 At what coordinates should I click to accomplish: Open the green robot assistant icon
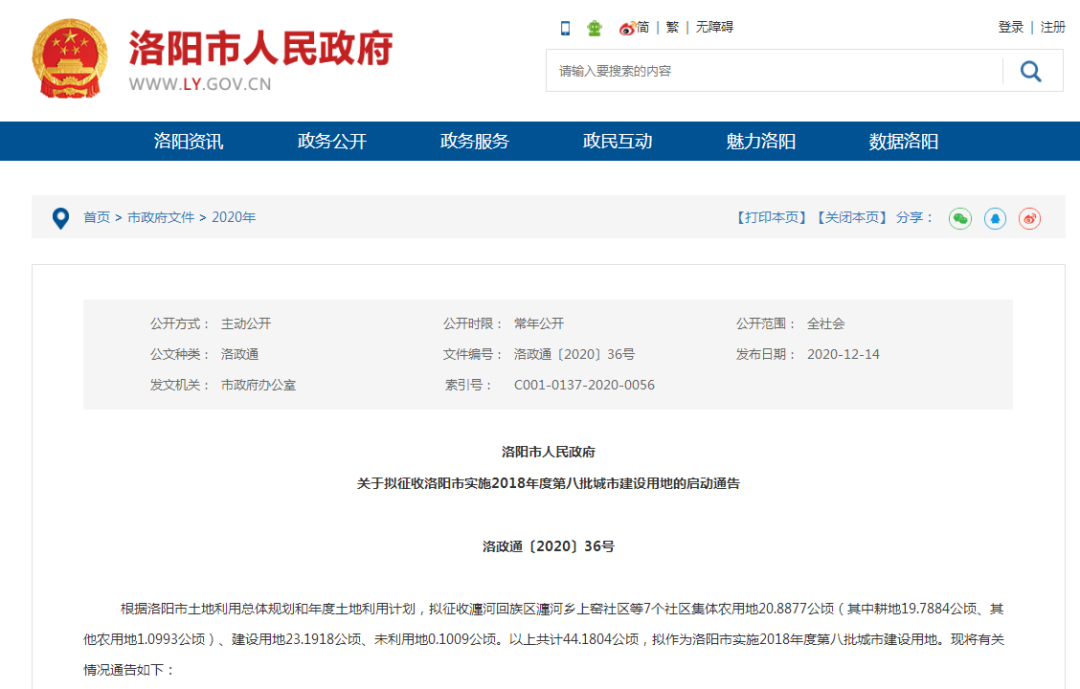pos(595,28)
